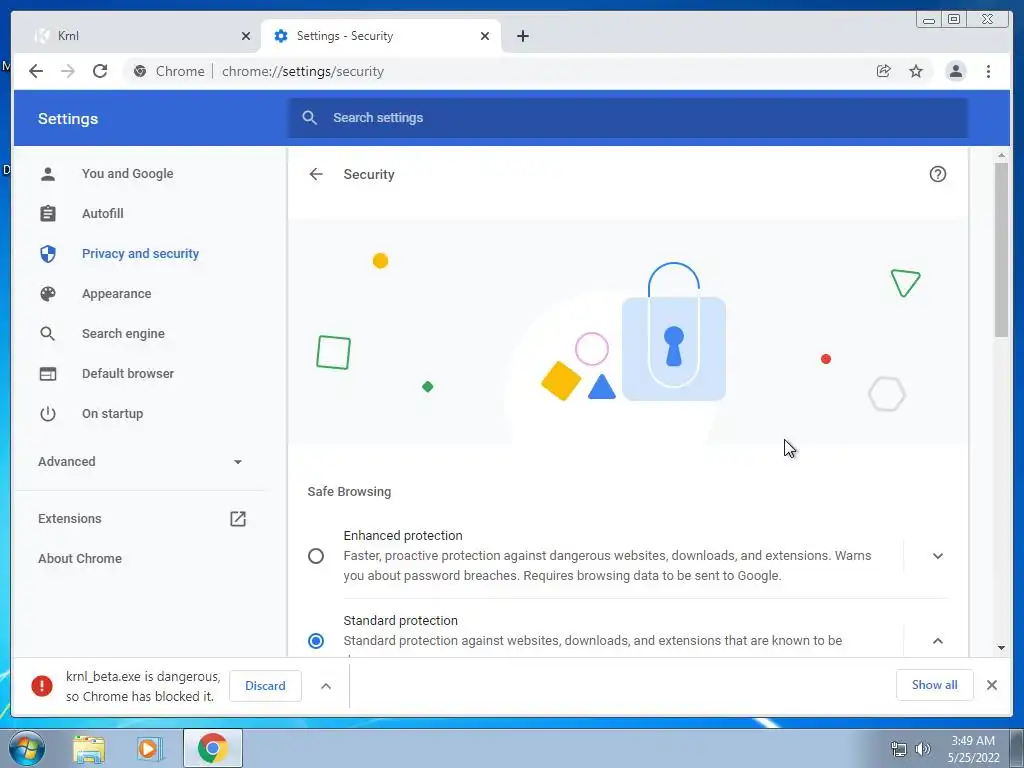Click the On startup power icon
This screenshot has width=1024, height=768.
click(x=48, y=413)
